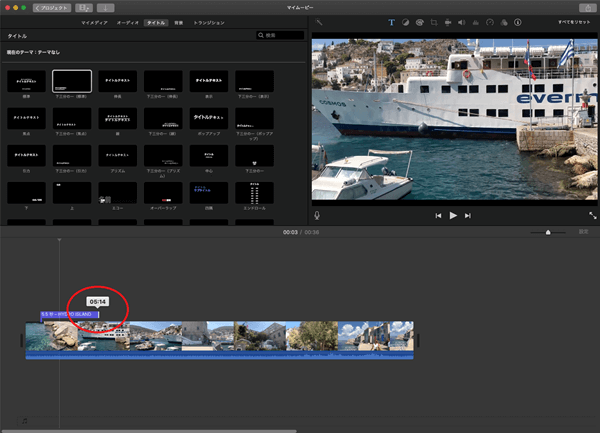Open the clip information (i) icon
The height and width of the screenshot is (433, 600).
tap(518, 21)
